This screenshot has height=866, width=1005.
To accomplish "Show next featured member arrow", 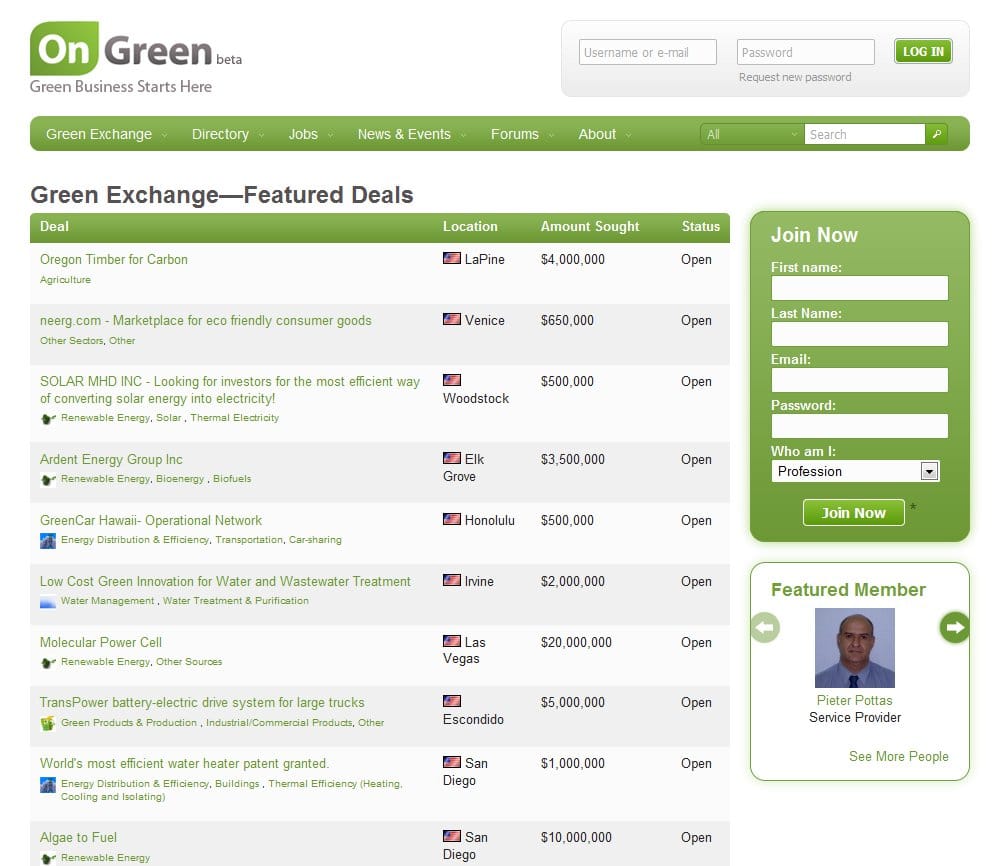I will click(x=954, y=627).
